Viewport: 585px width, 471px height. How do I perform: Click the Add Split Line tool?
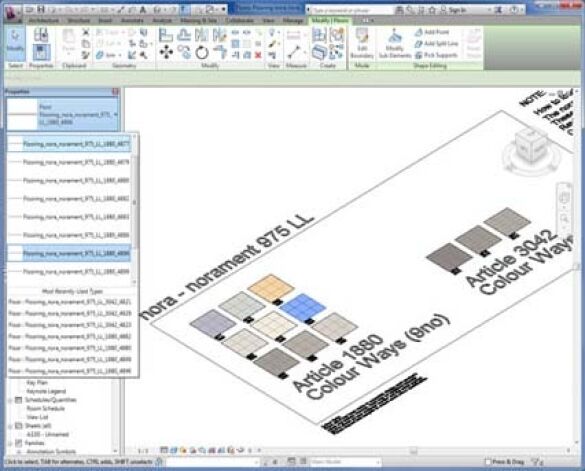pyautogui.click(x=437, y=44)
